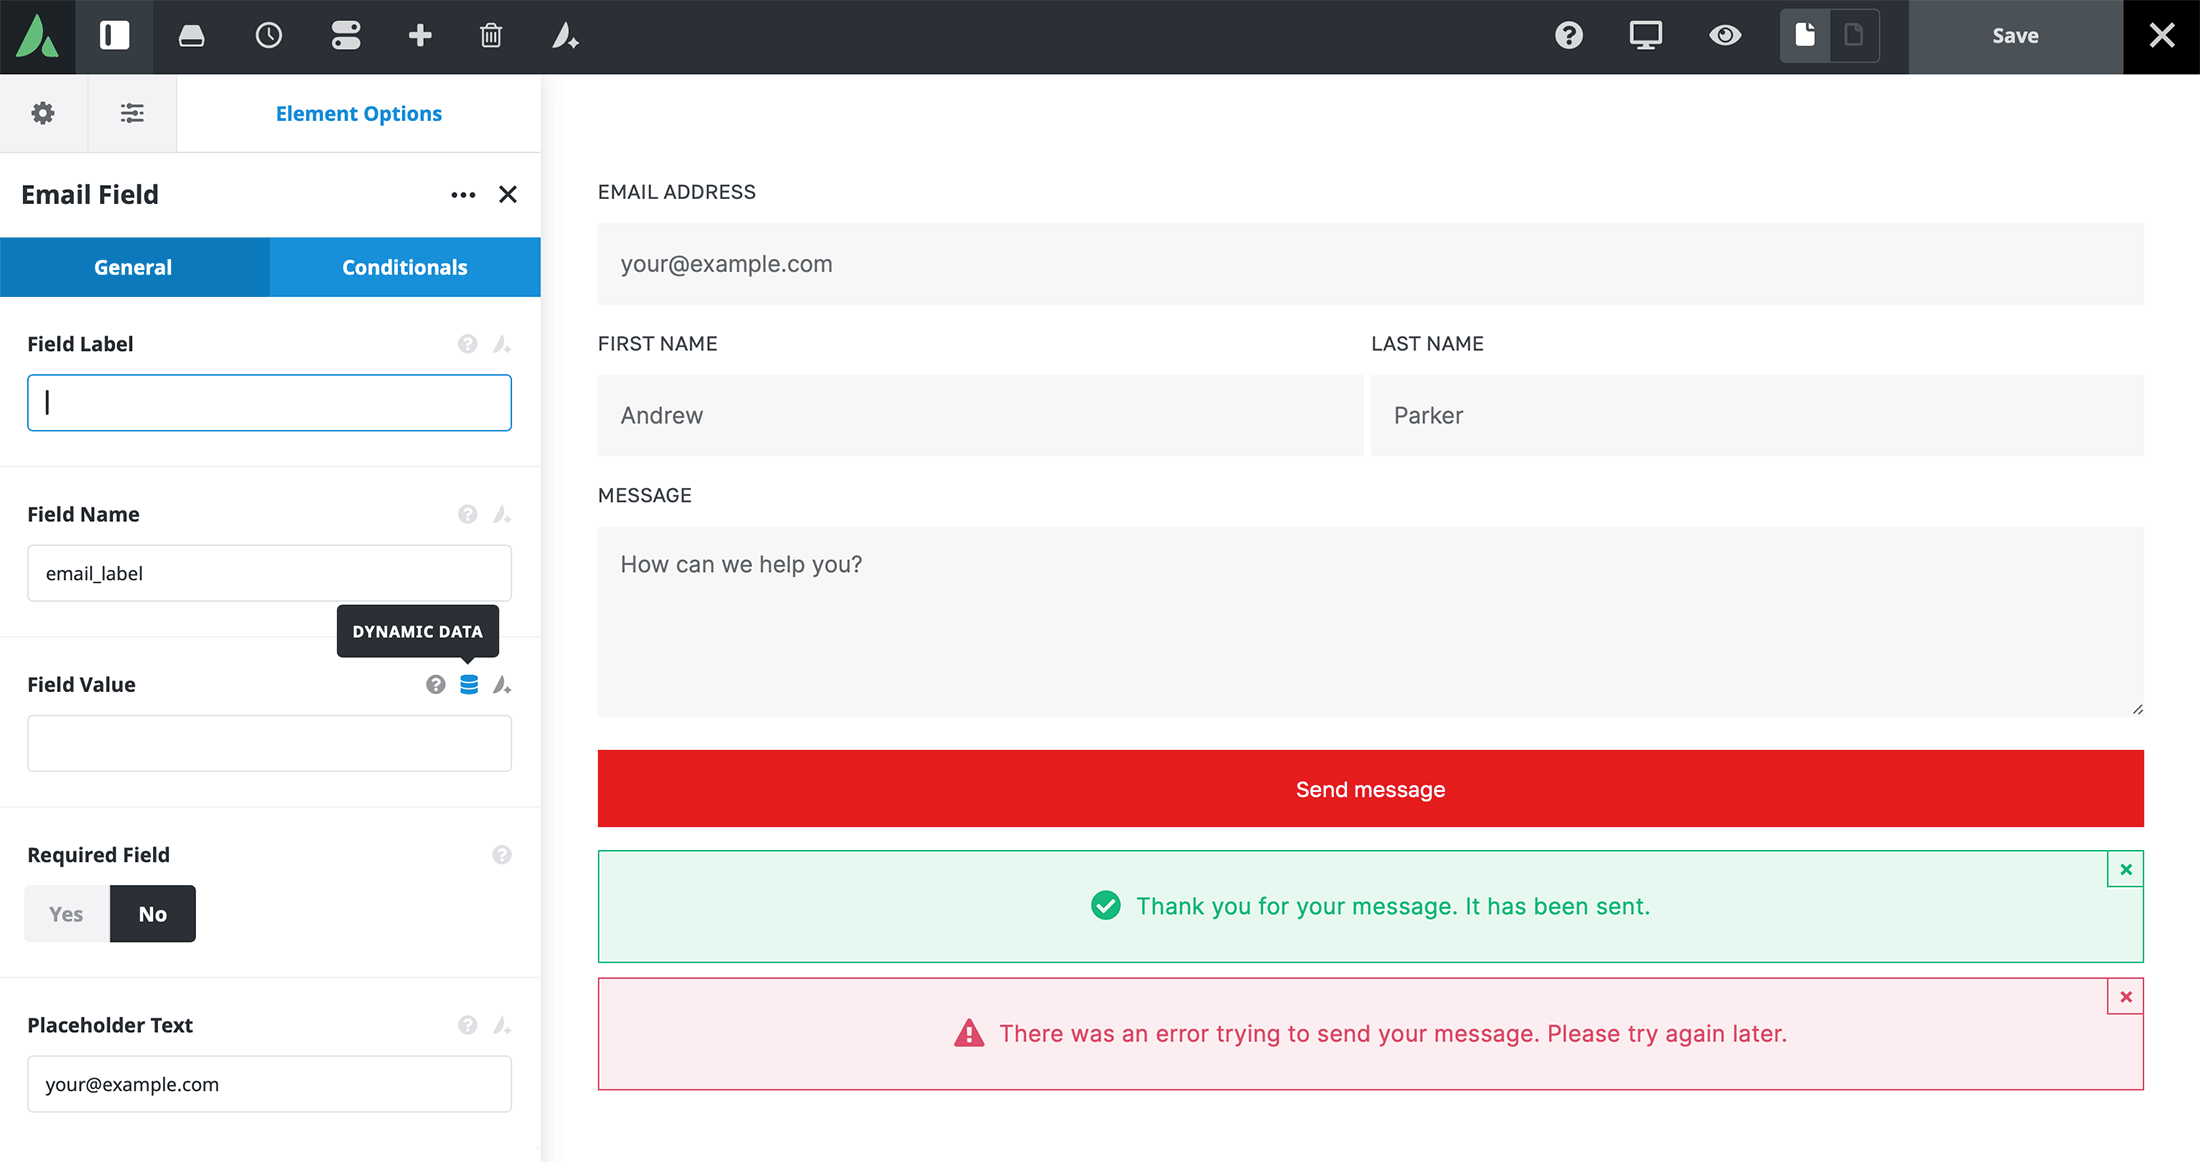Select the General tab
The height and width of the screenshot is (1162, 2200).
pos(133,267)
